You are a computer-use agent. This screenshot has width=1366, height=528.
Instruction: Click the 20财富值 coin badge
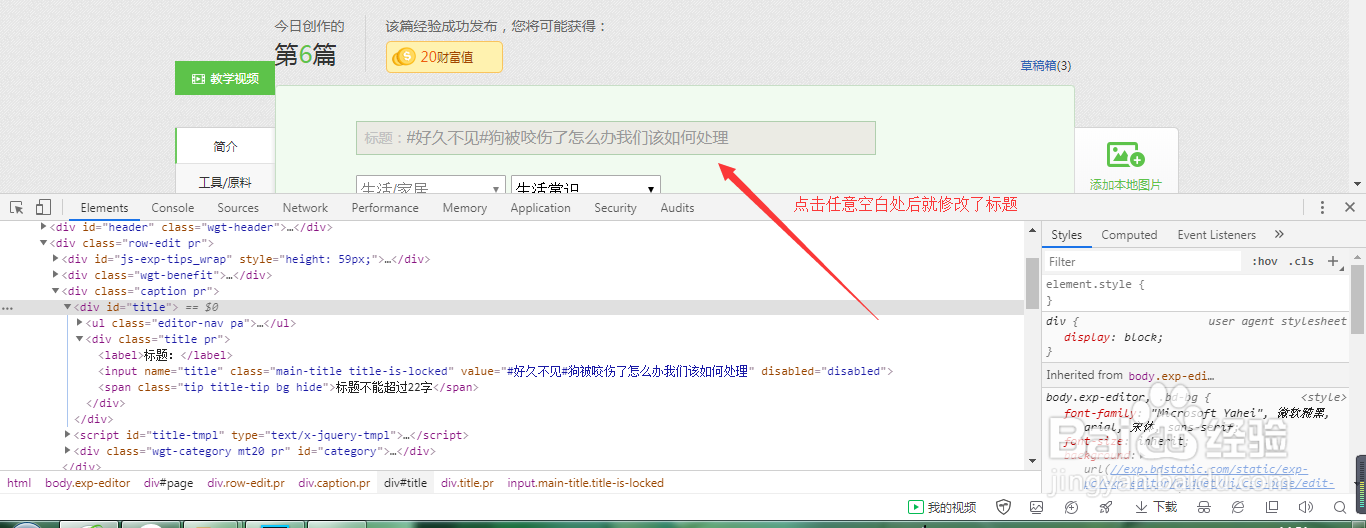click(444, 57)
